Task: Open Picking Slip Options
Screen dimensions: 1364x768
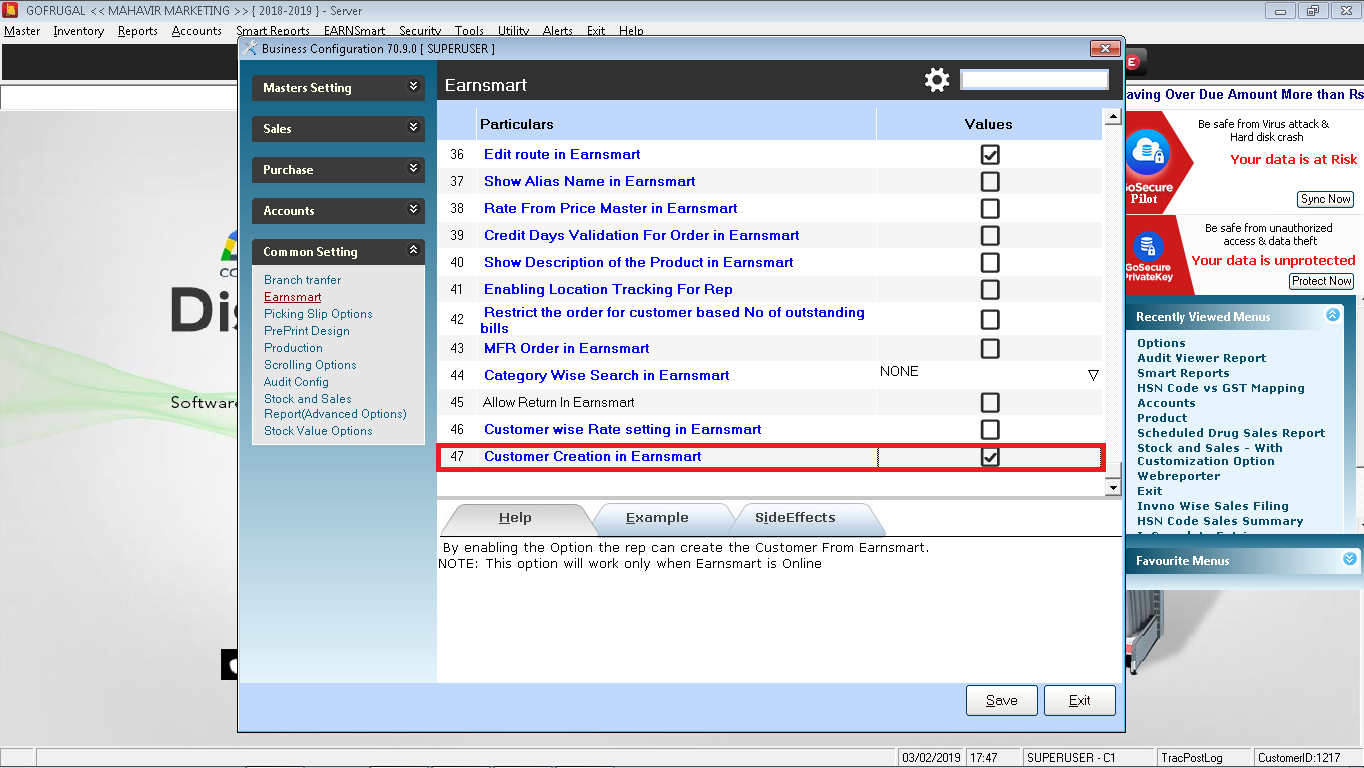Action: [318, 314]
